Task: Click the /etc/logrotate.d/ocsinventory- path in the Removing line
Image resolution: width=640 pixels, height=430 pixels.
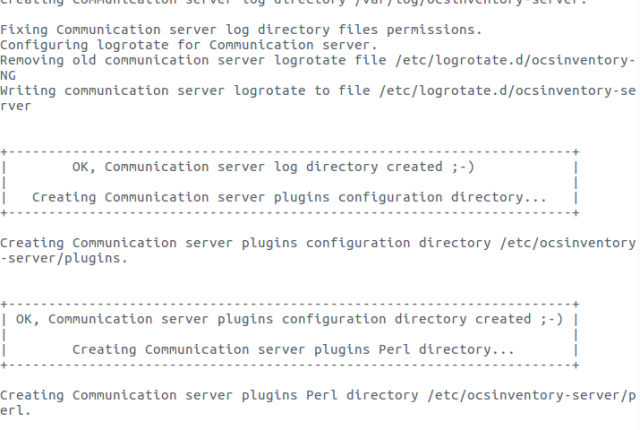Action: (x=515, y=60)
